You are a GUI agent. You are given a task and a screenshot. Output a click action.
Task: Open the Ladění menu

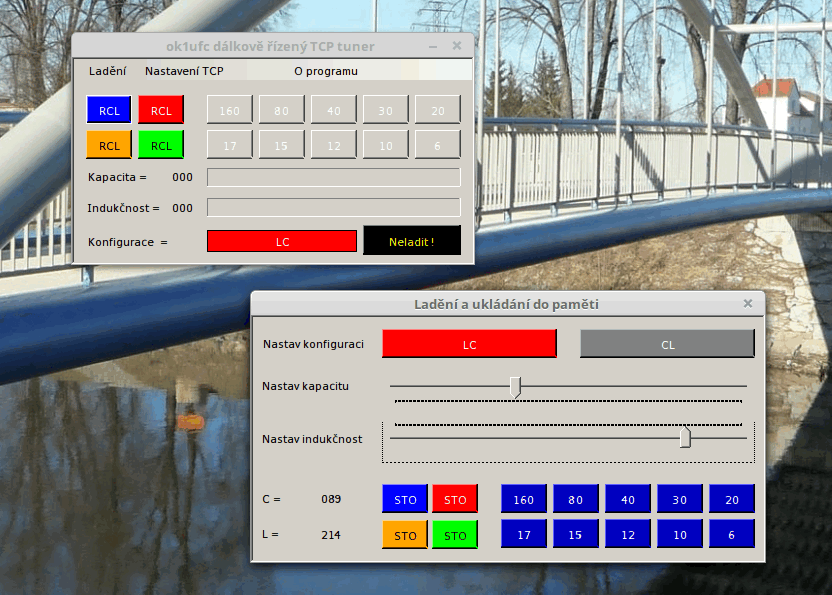[x=107, y=71]
